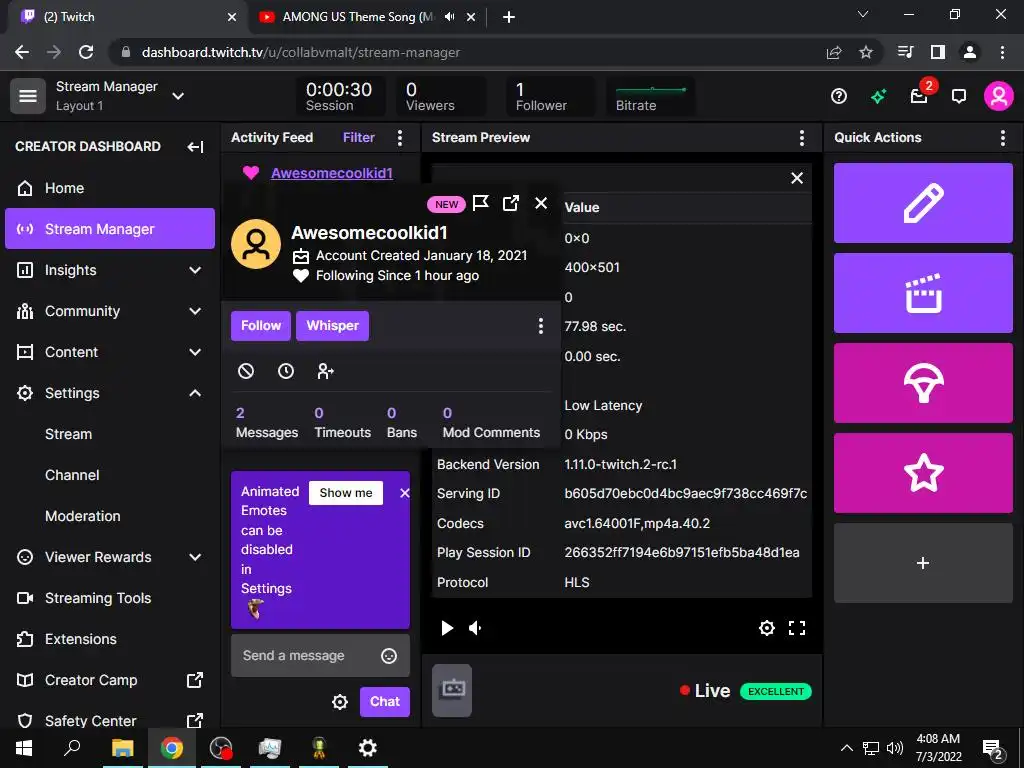Expand the Community section
This screenshot has width=1024, height=768.
point(110,311)
